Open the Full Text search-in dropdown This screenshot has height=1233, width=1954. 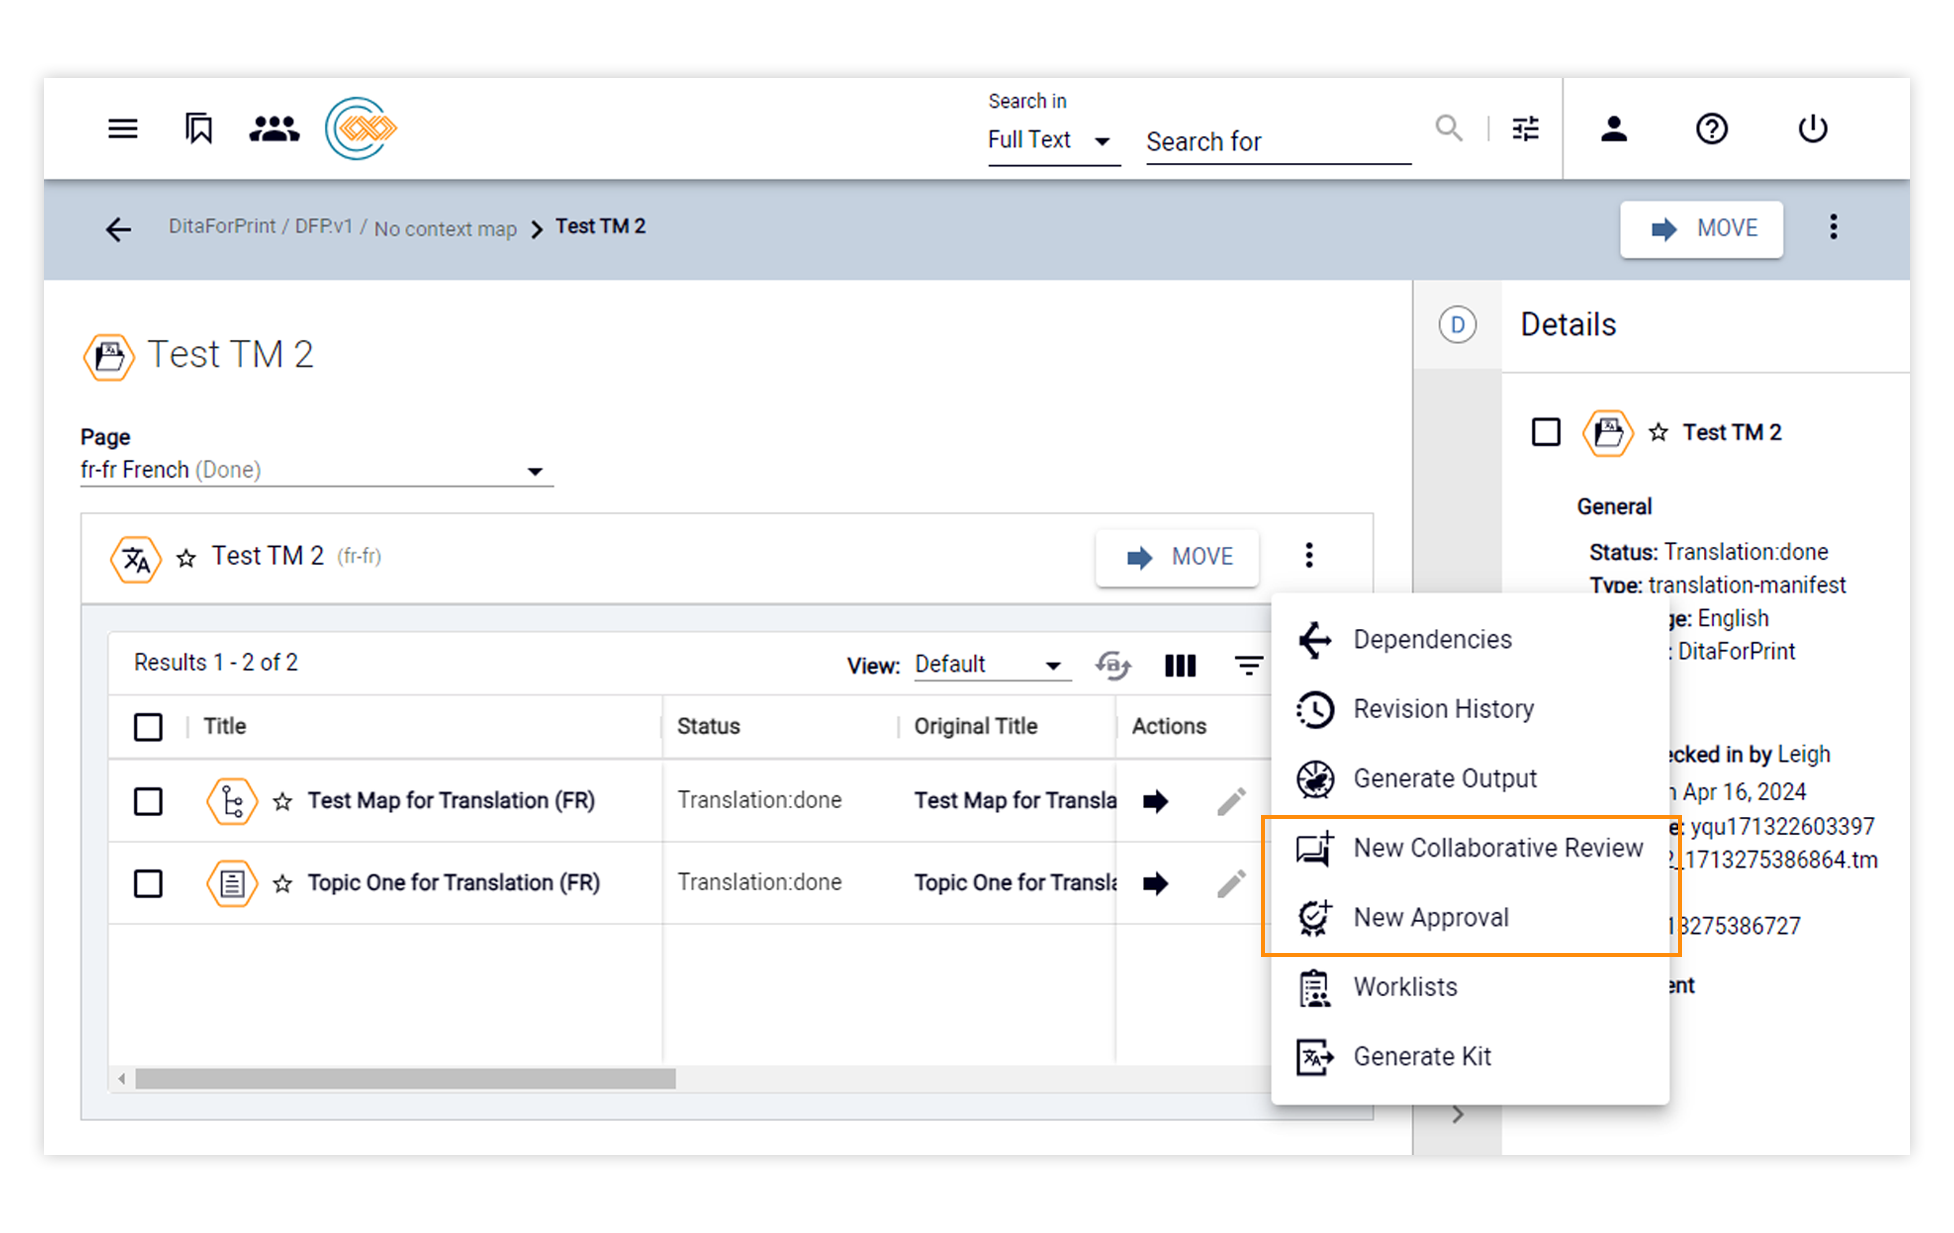coord(1050,141)
